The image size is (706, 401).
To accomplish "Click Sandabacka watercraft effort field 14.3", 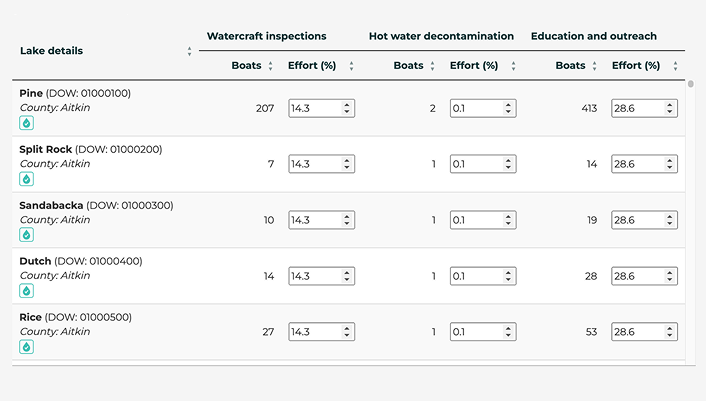I will point(321,220).
